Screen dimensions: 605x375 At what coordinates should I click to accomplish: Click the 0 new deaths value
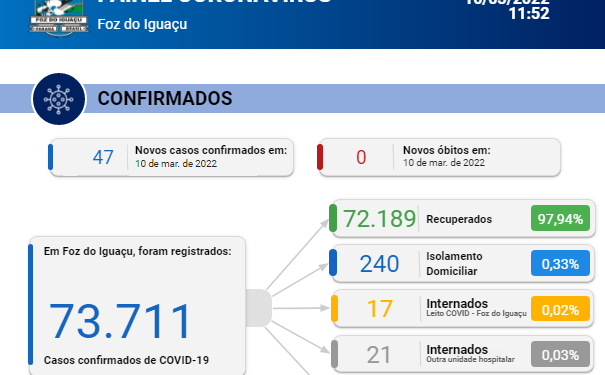point(361,157)
